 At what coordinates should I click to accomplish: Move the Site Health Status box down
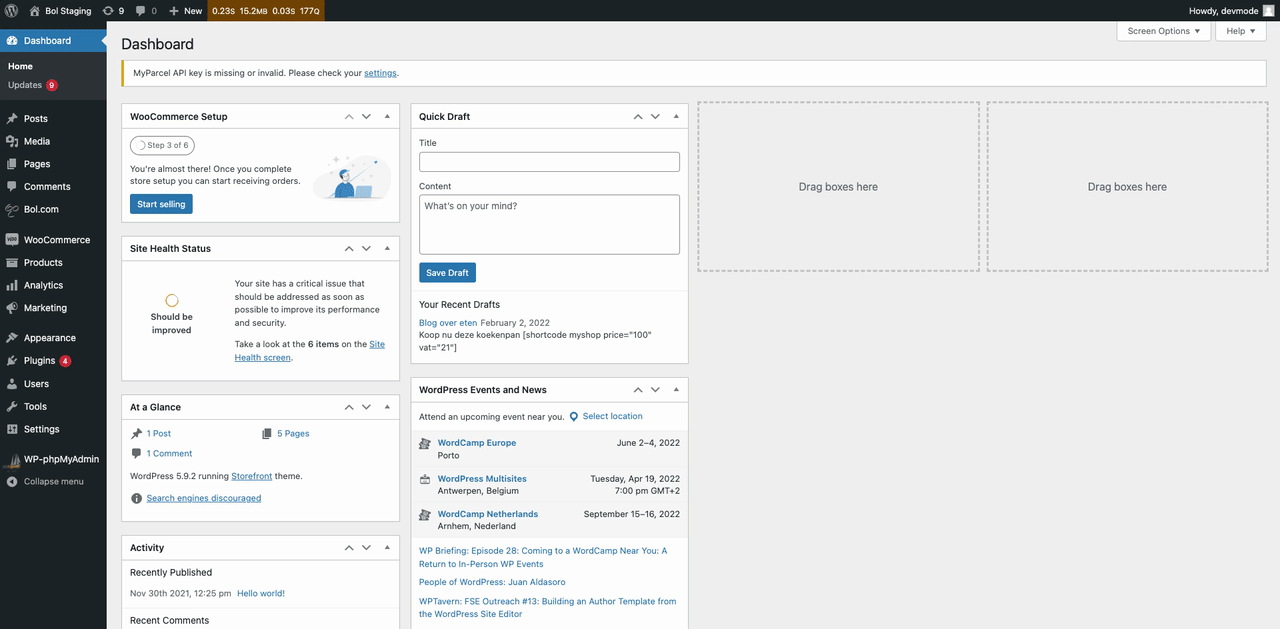[x=366, y=248]
